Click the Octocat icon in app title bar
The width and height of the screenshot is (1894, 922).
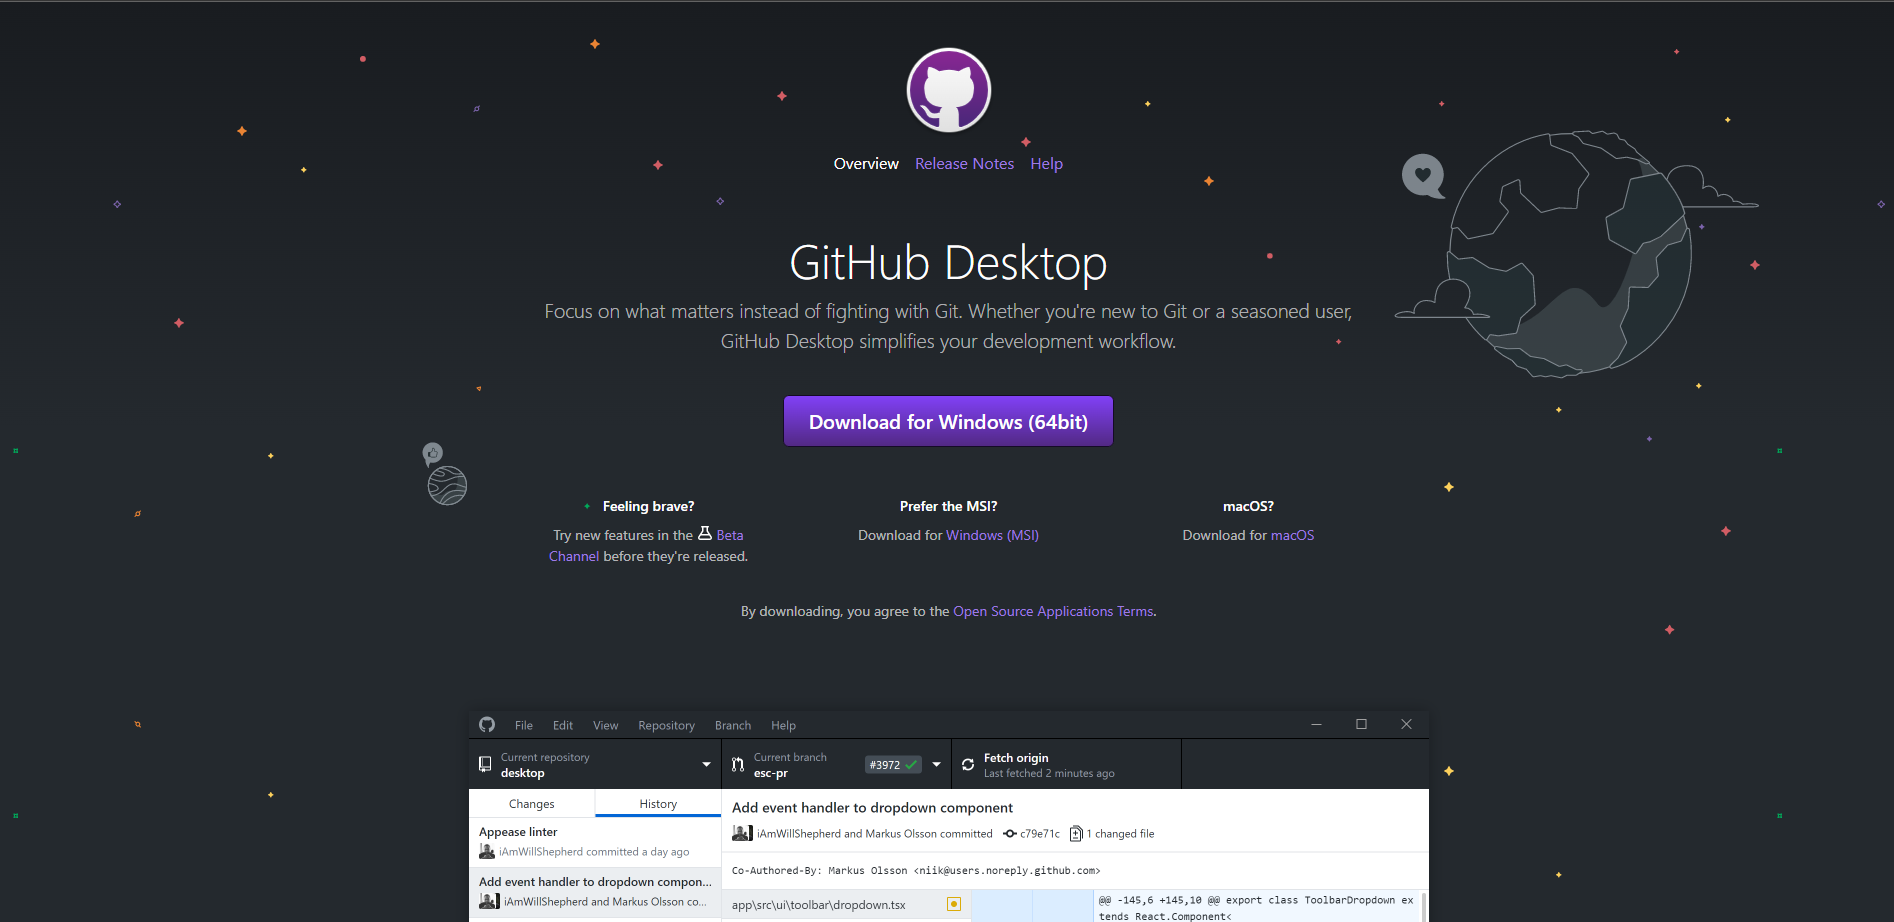487,725
